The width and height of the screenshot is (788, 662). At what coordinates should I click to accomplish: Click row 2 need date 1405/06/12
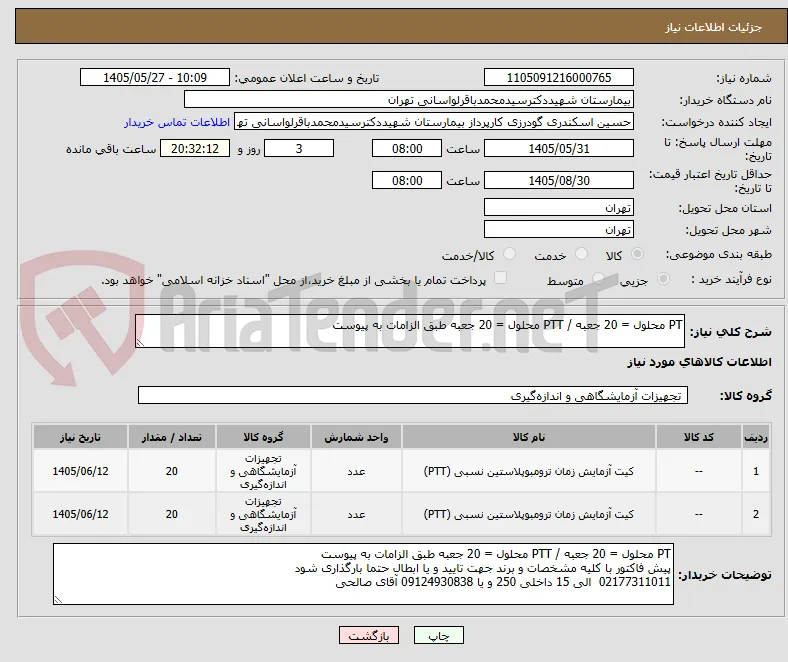coord(80,514)
